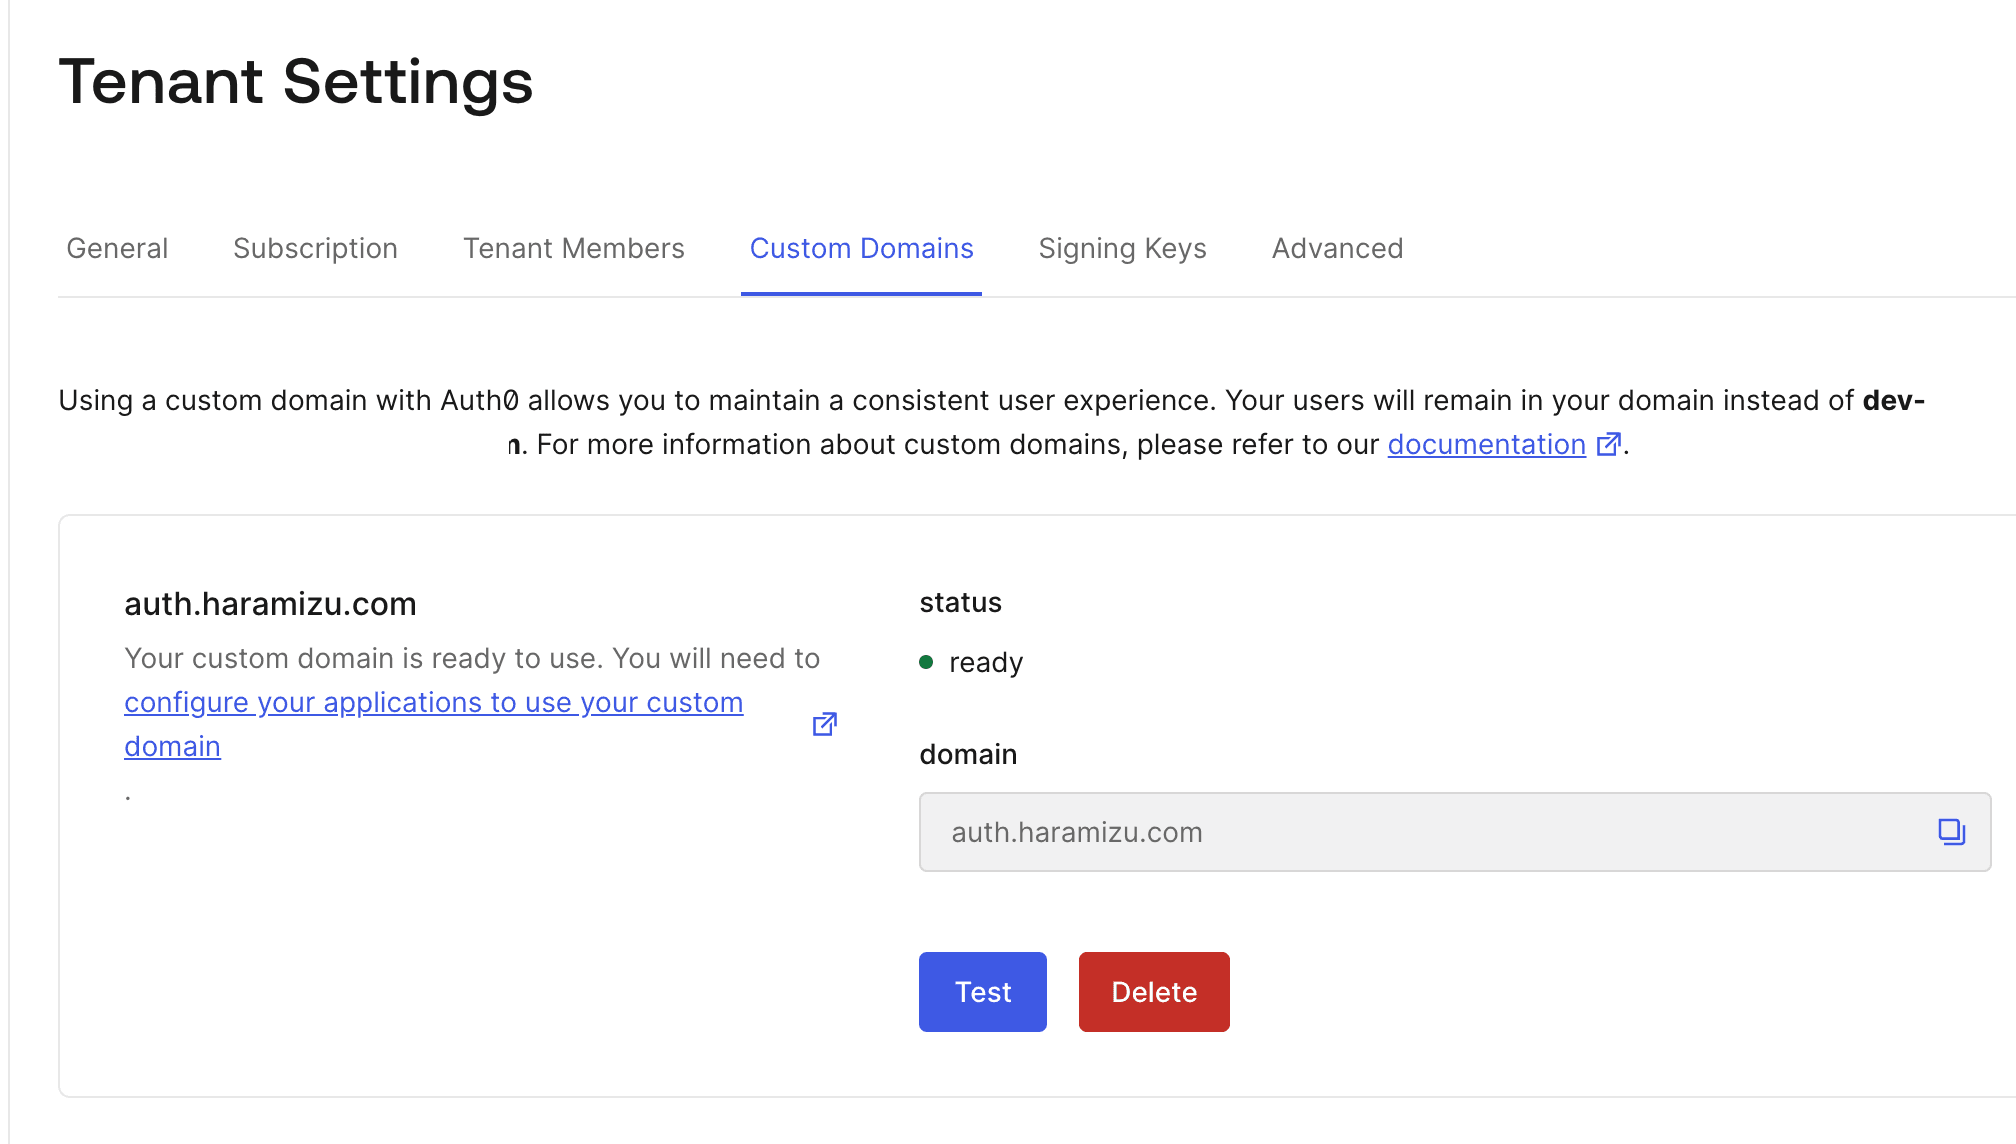Switch to the General tab
The image size is (2016, 1144).
pos(117,248)
